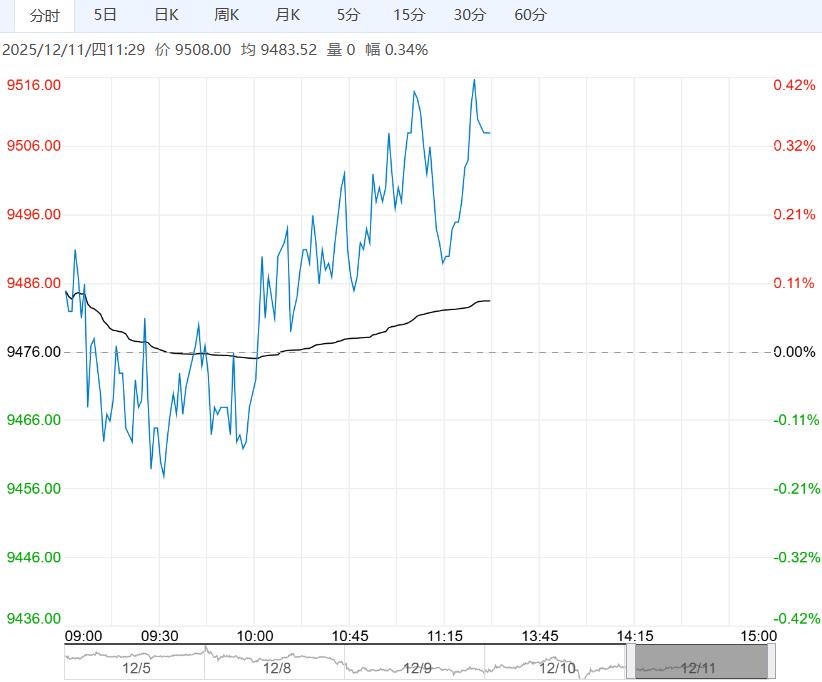The height and width of the screenshot is (682, 822).
Task: Select the 5分 interval tab
Action: 348,15
